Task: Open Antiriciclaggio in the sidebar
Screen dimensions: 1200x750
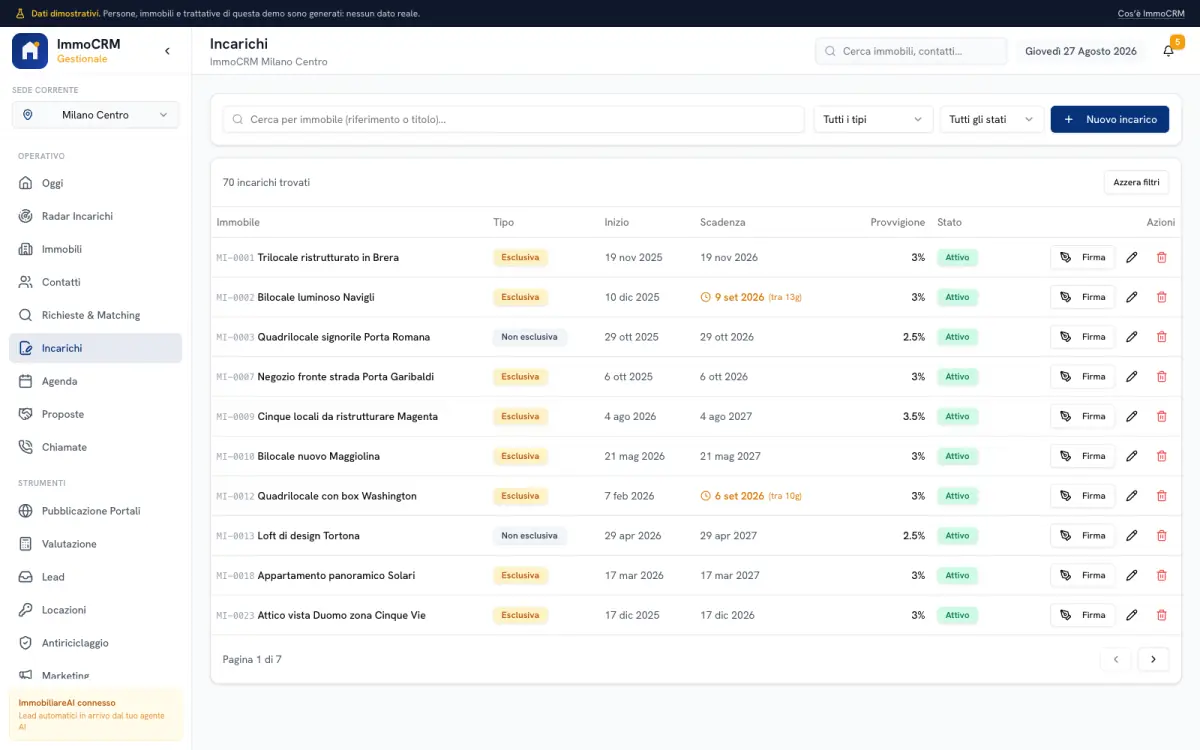Action: (96, 643)
